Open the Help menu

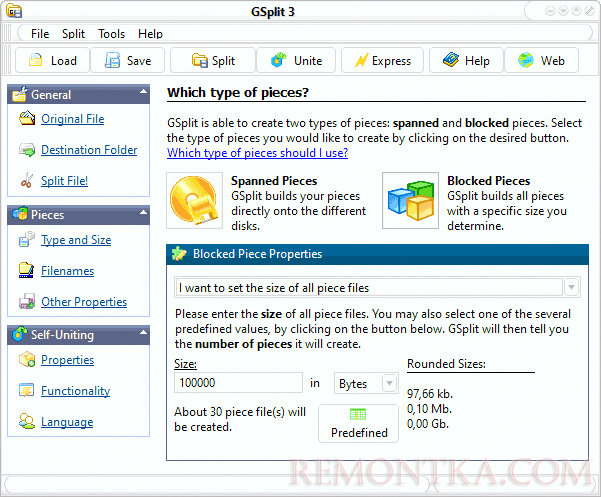coord(150,34)
